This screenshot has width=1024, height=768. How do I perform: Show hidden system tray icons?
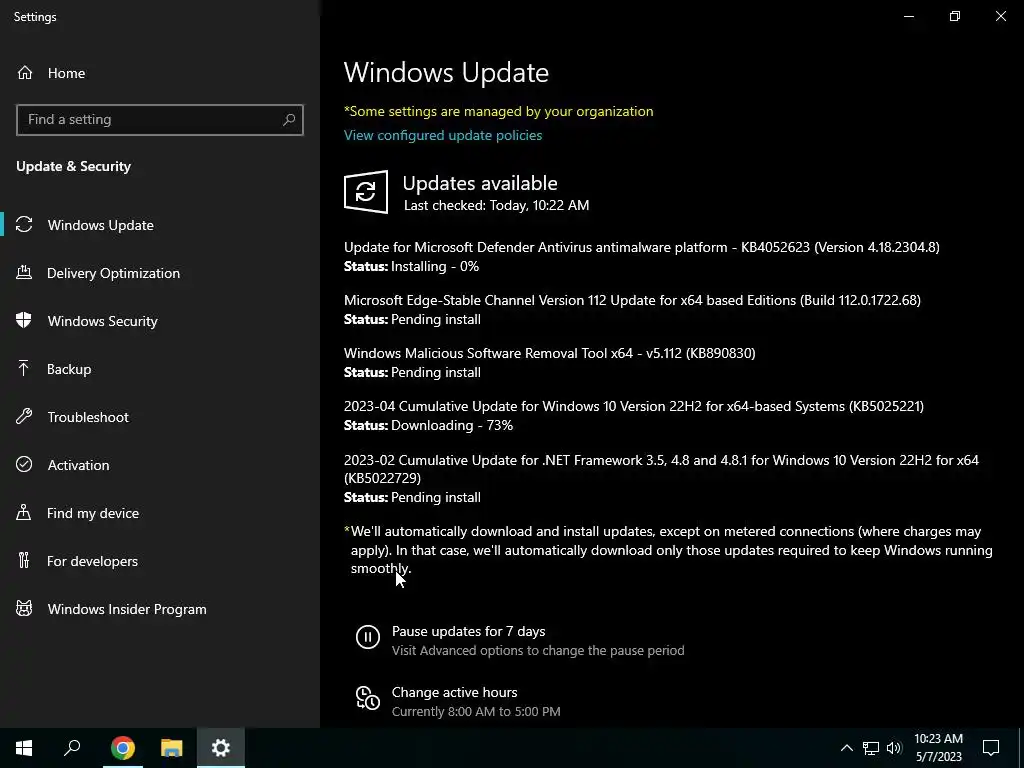846,748
